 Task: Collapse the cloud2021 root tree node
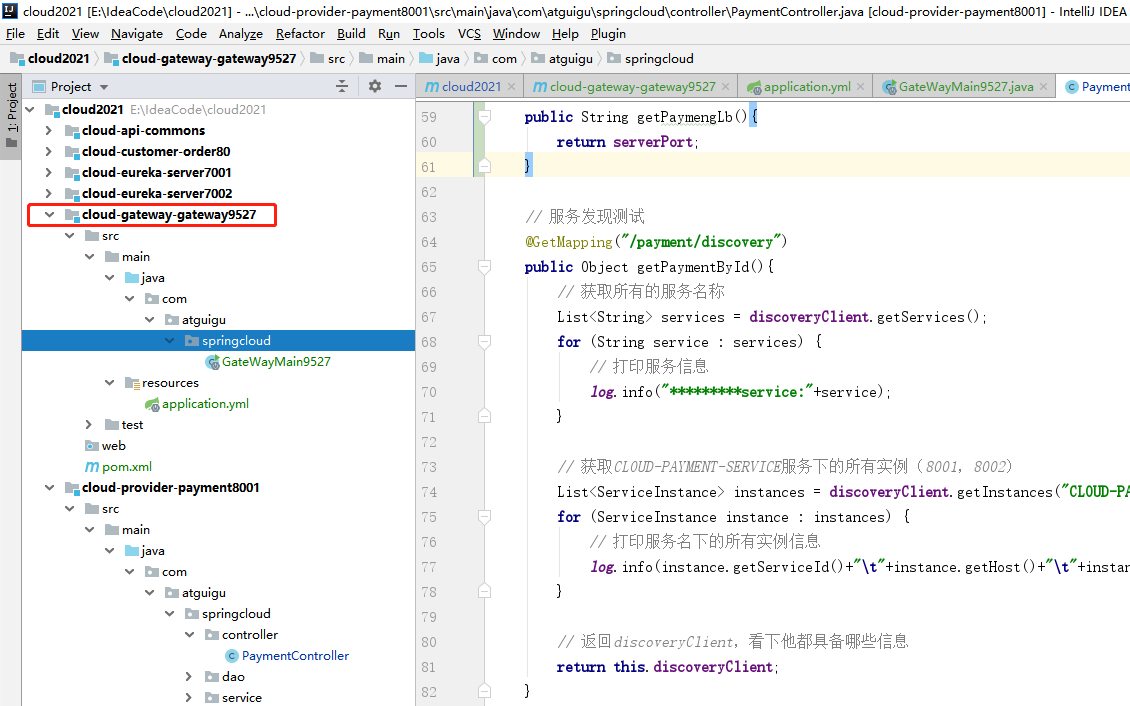click(30, 110)
